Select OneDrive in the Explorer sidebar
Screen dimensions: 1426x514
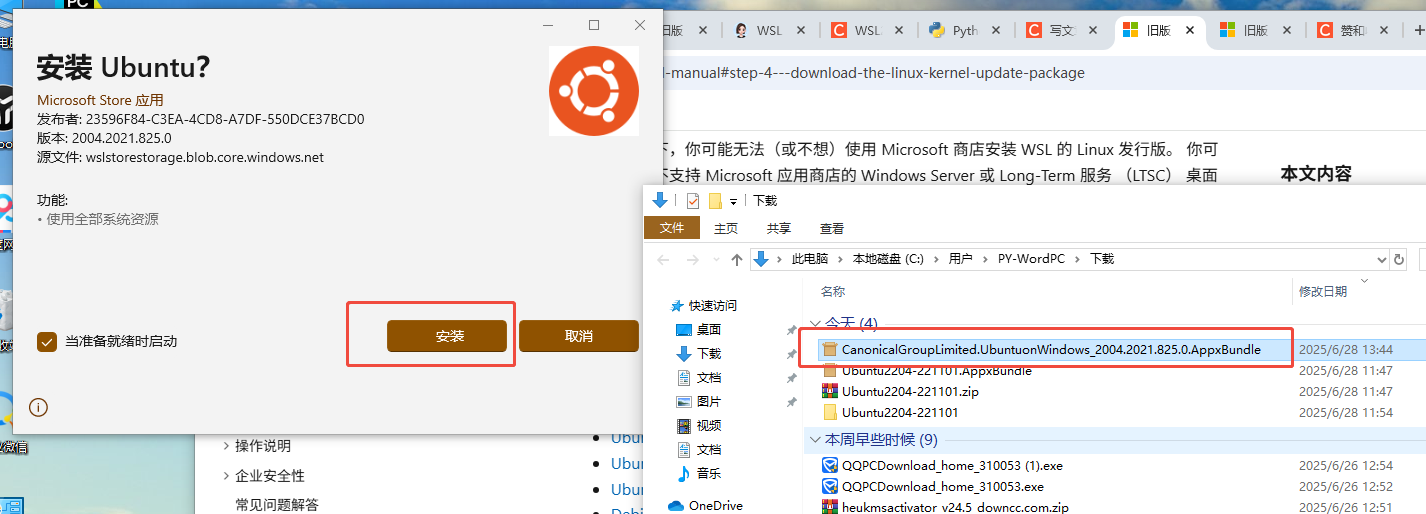coord(715,506)
